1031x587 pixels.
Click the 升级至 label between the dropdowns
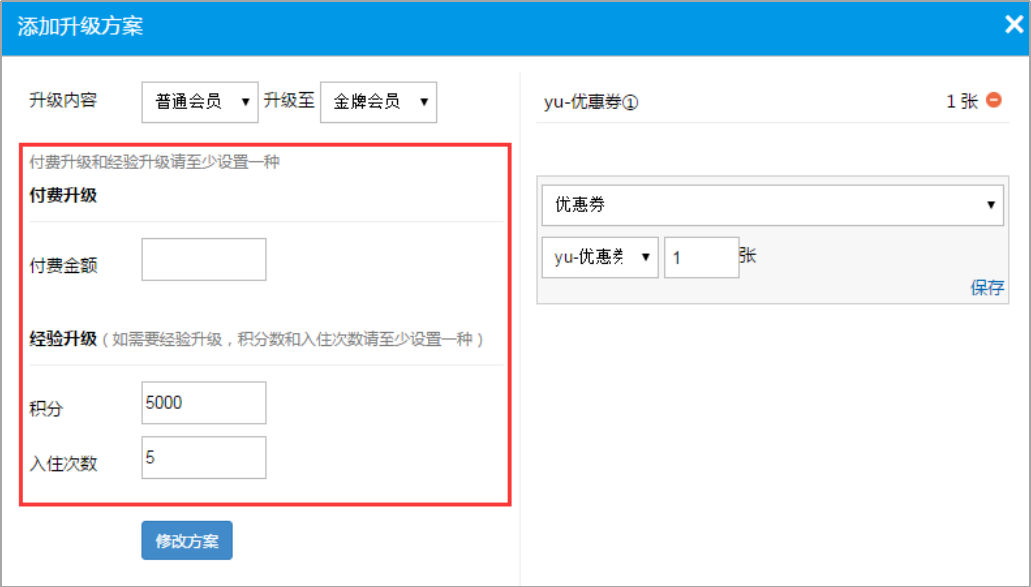[290, 102]
